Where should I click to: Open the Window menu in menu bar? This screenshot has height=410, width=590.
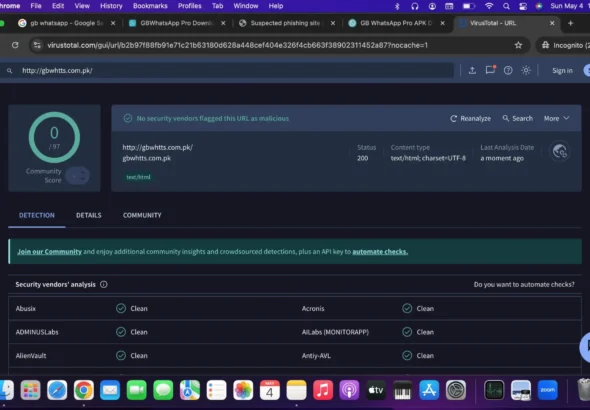click(246, 6)
